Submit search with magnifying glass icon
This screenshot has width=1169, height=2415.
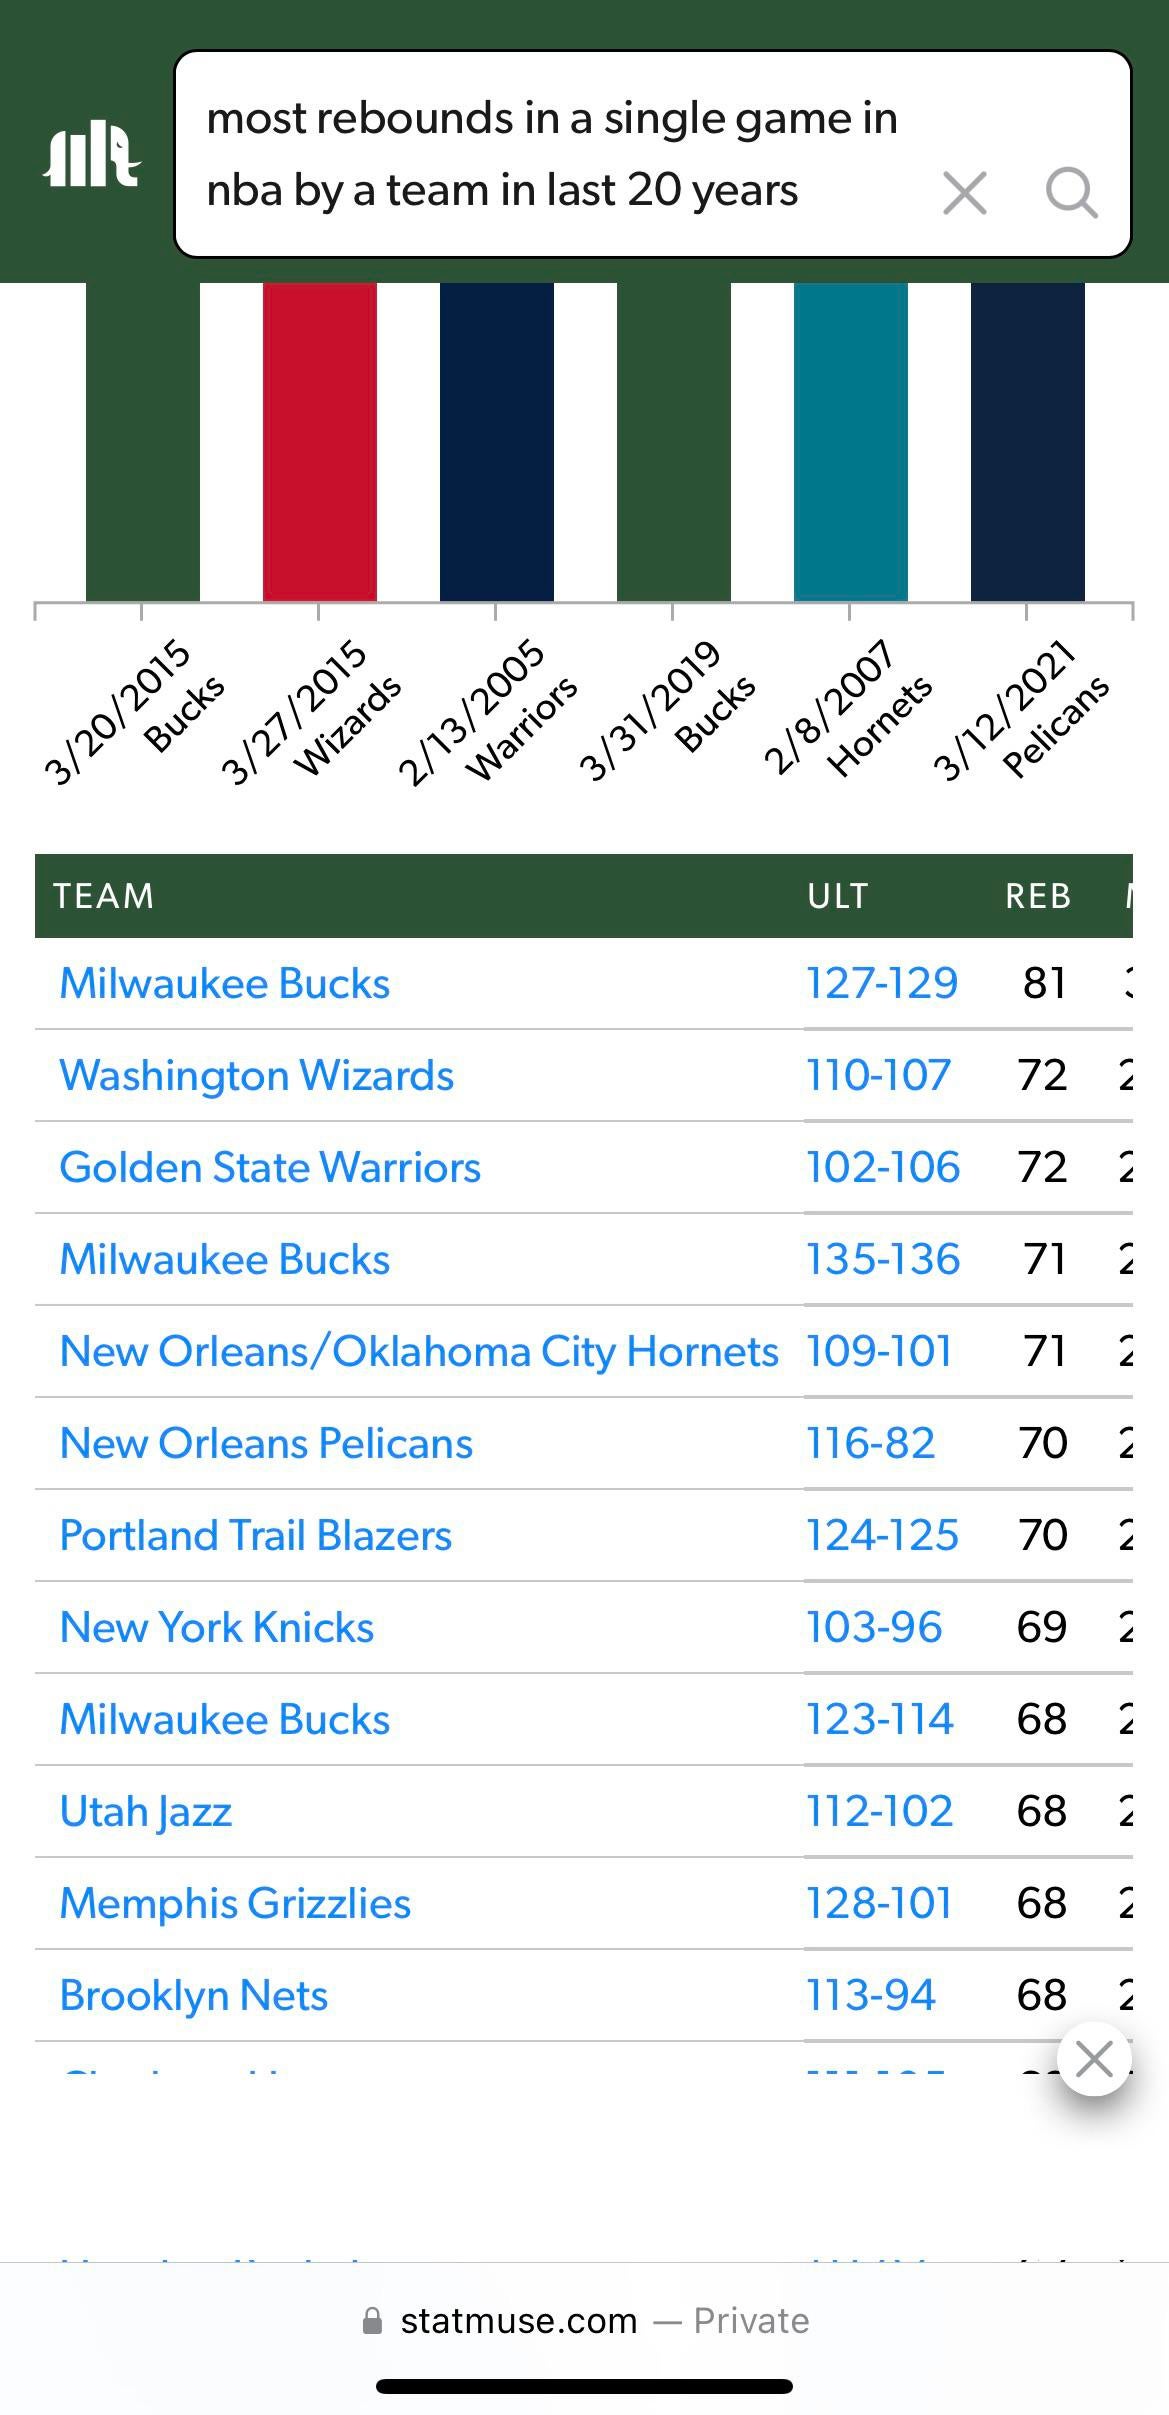click(x=1071, y=192)
